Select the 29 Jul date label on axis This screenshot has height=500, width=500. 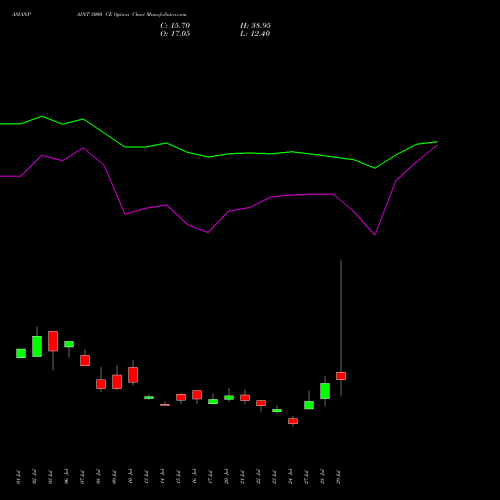(338, 477)
